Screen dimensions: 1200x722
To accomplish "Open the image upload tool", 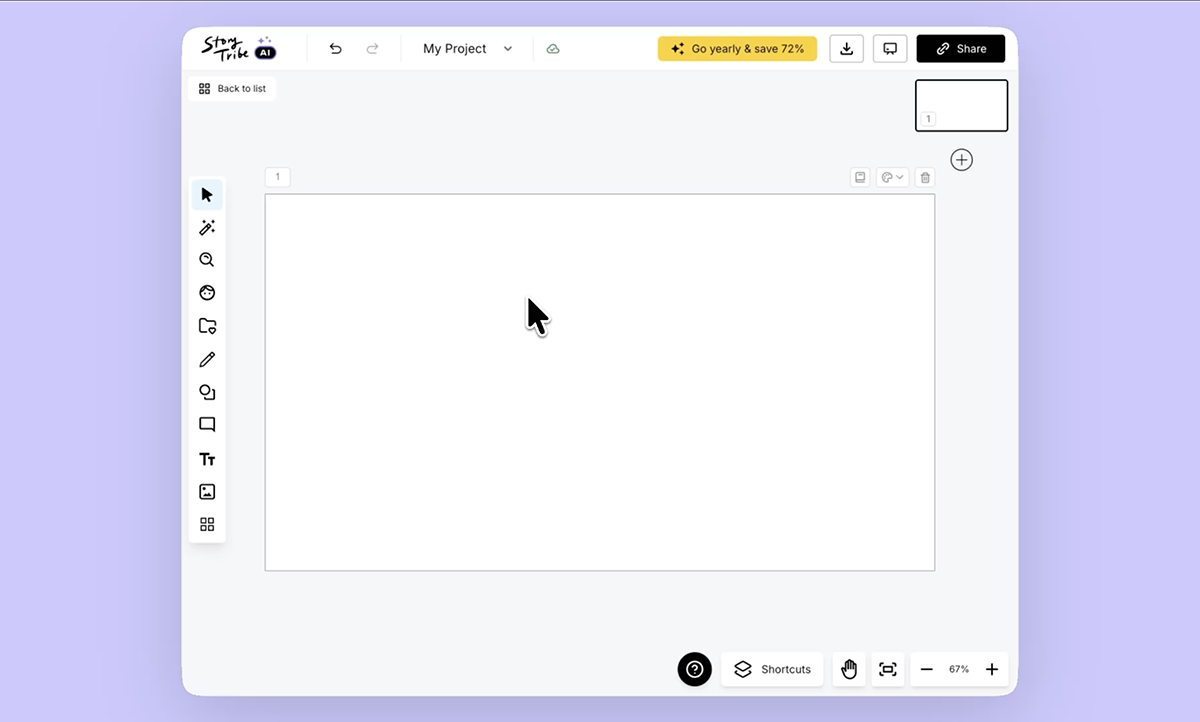I will click(207, 492).
